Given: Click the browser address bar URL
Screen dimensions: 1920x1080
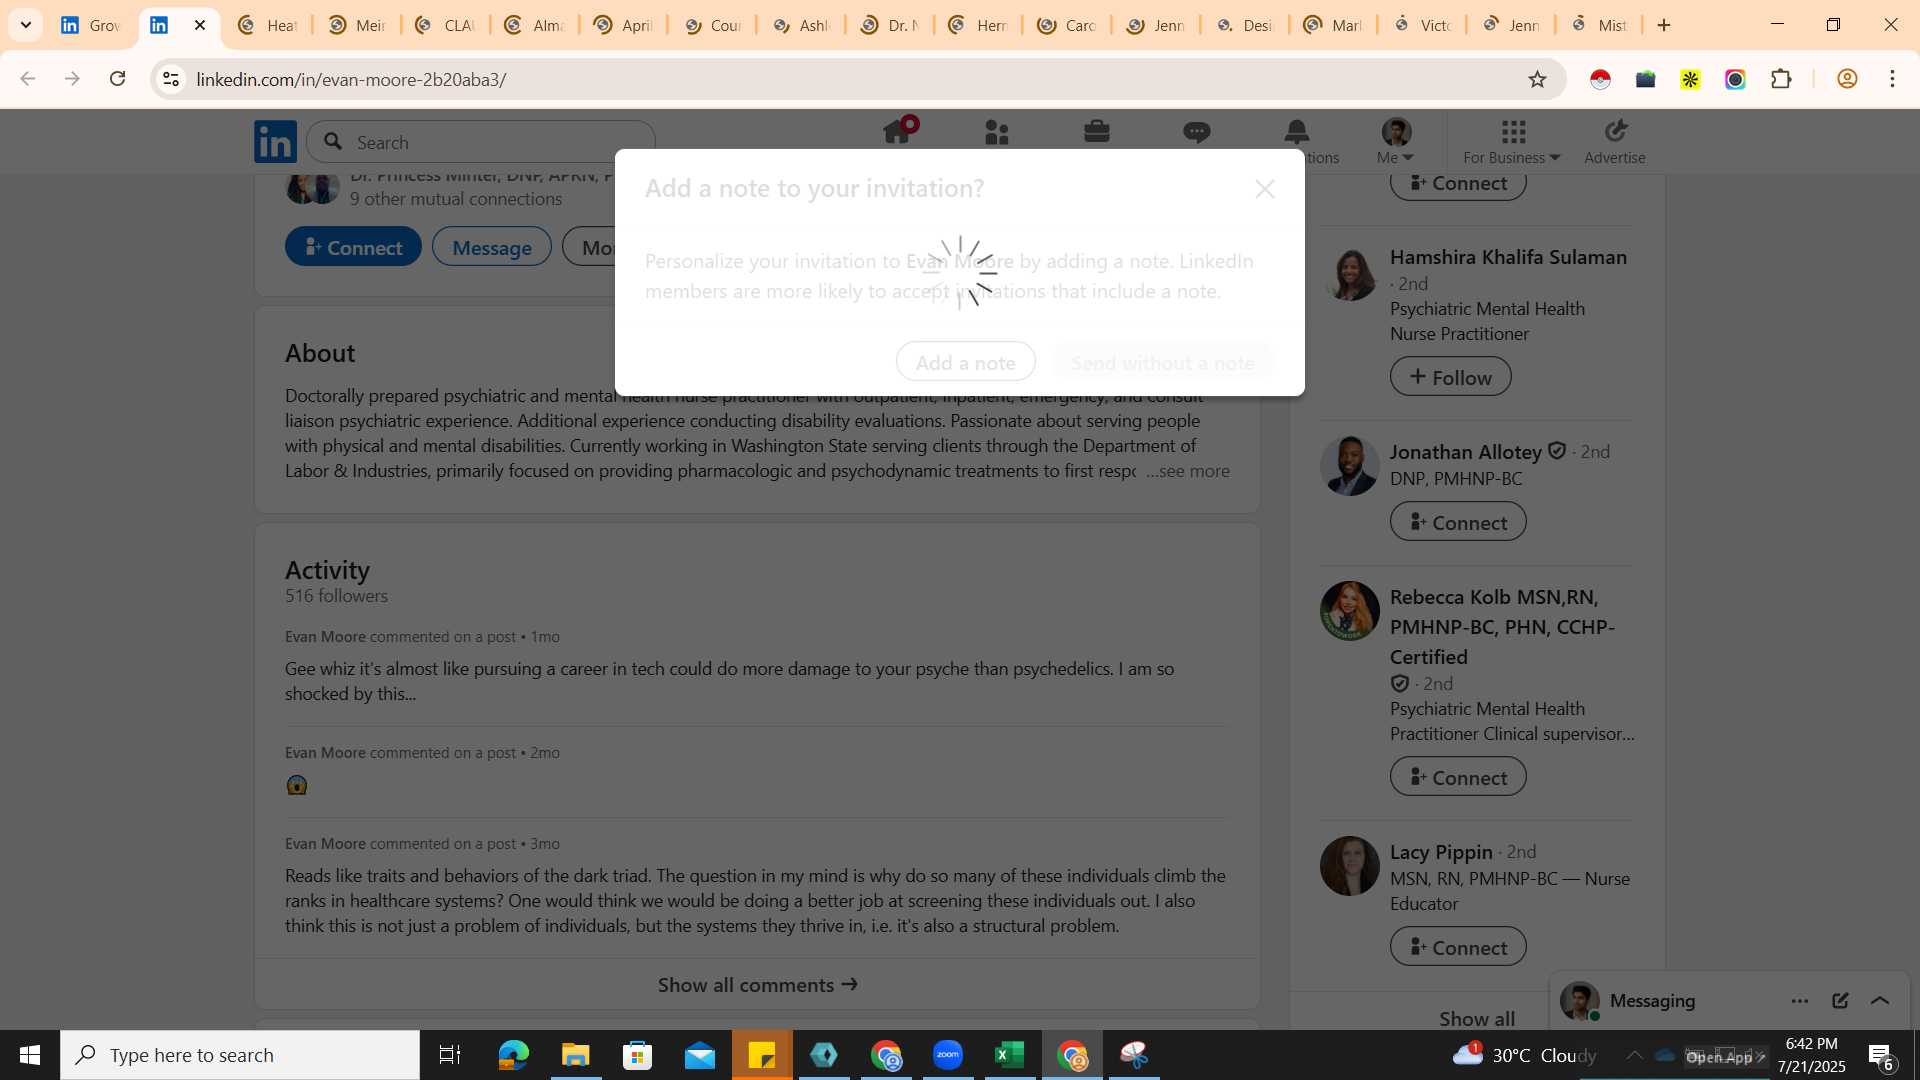Looking at the screenshot, I should coord(351,79).
